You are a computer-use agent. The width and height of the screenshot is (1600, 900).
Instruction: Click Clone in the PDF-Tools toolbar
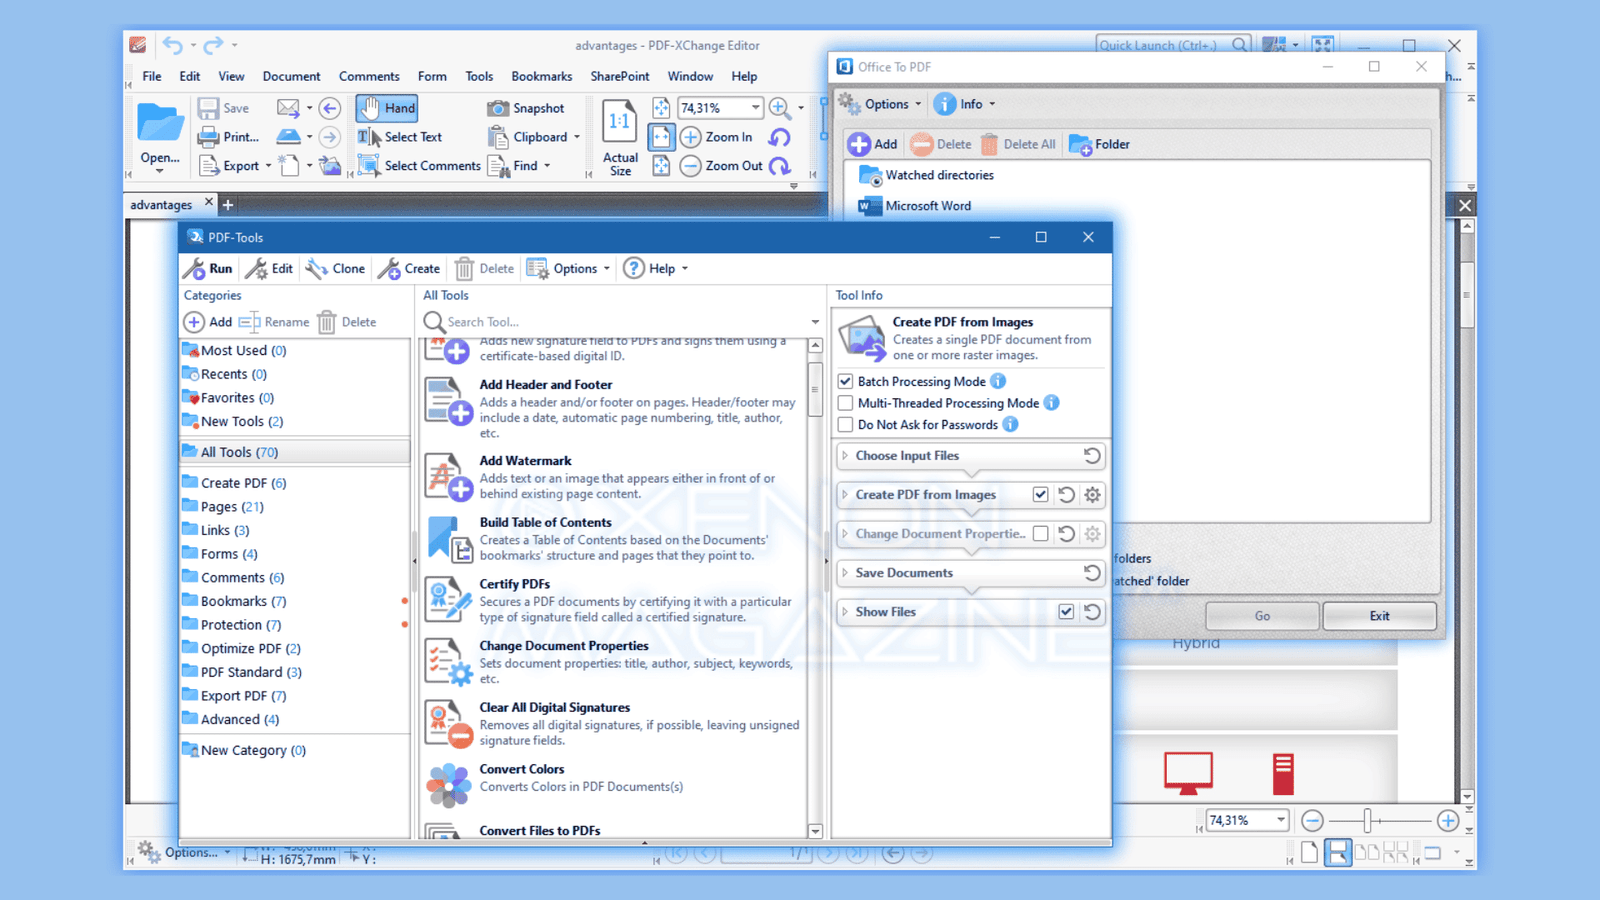pos(336,268)
